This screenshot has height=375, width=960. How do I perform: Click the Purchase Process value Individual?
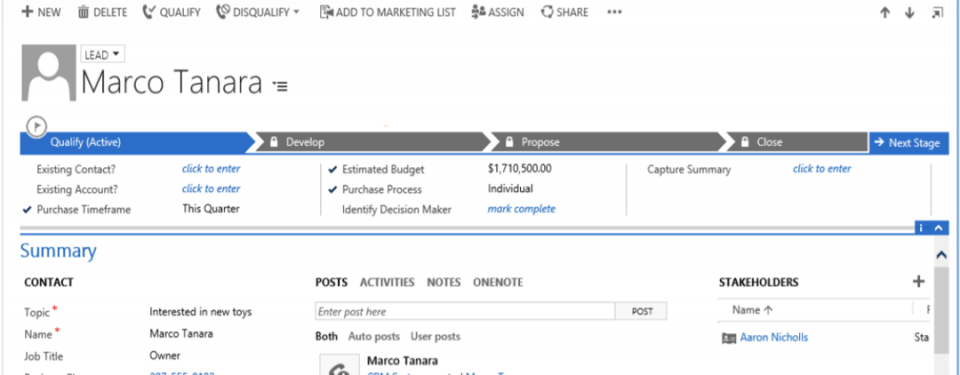tap(510, 189)
